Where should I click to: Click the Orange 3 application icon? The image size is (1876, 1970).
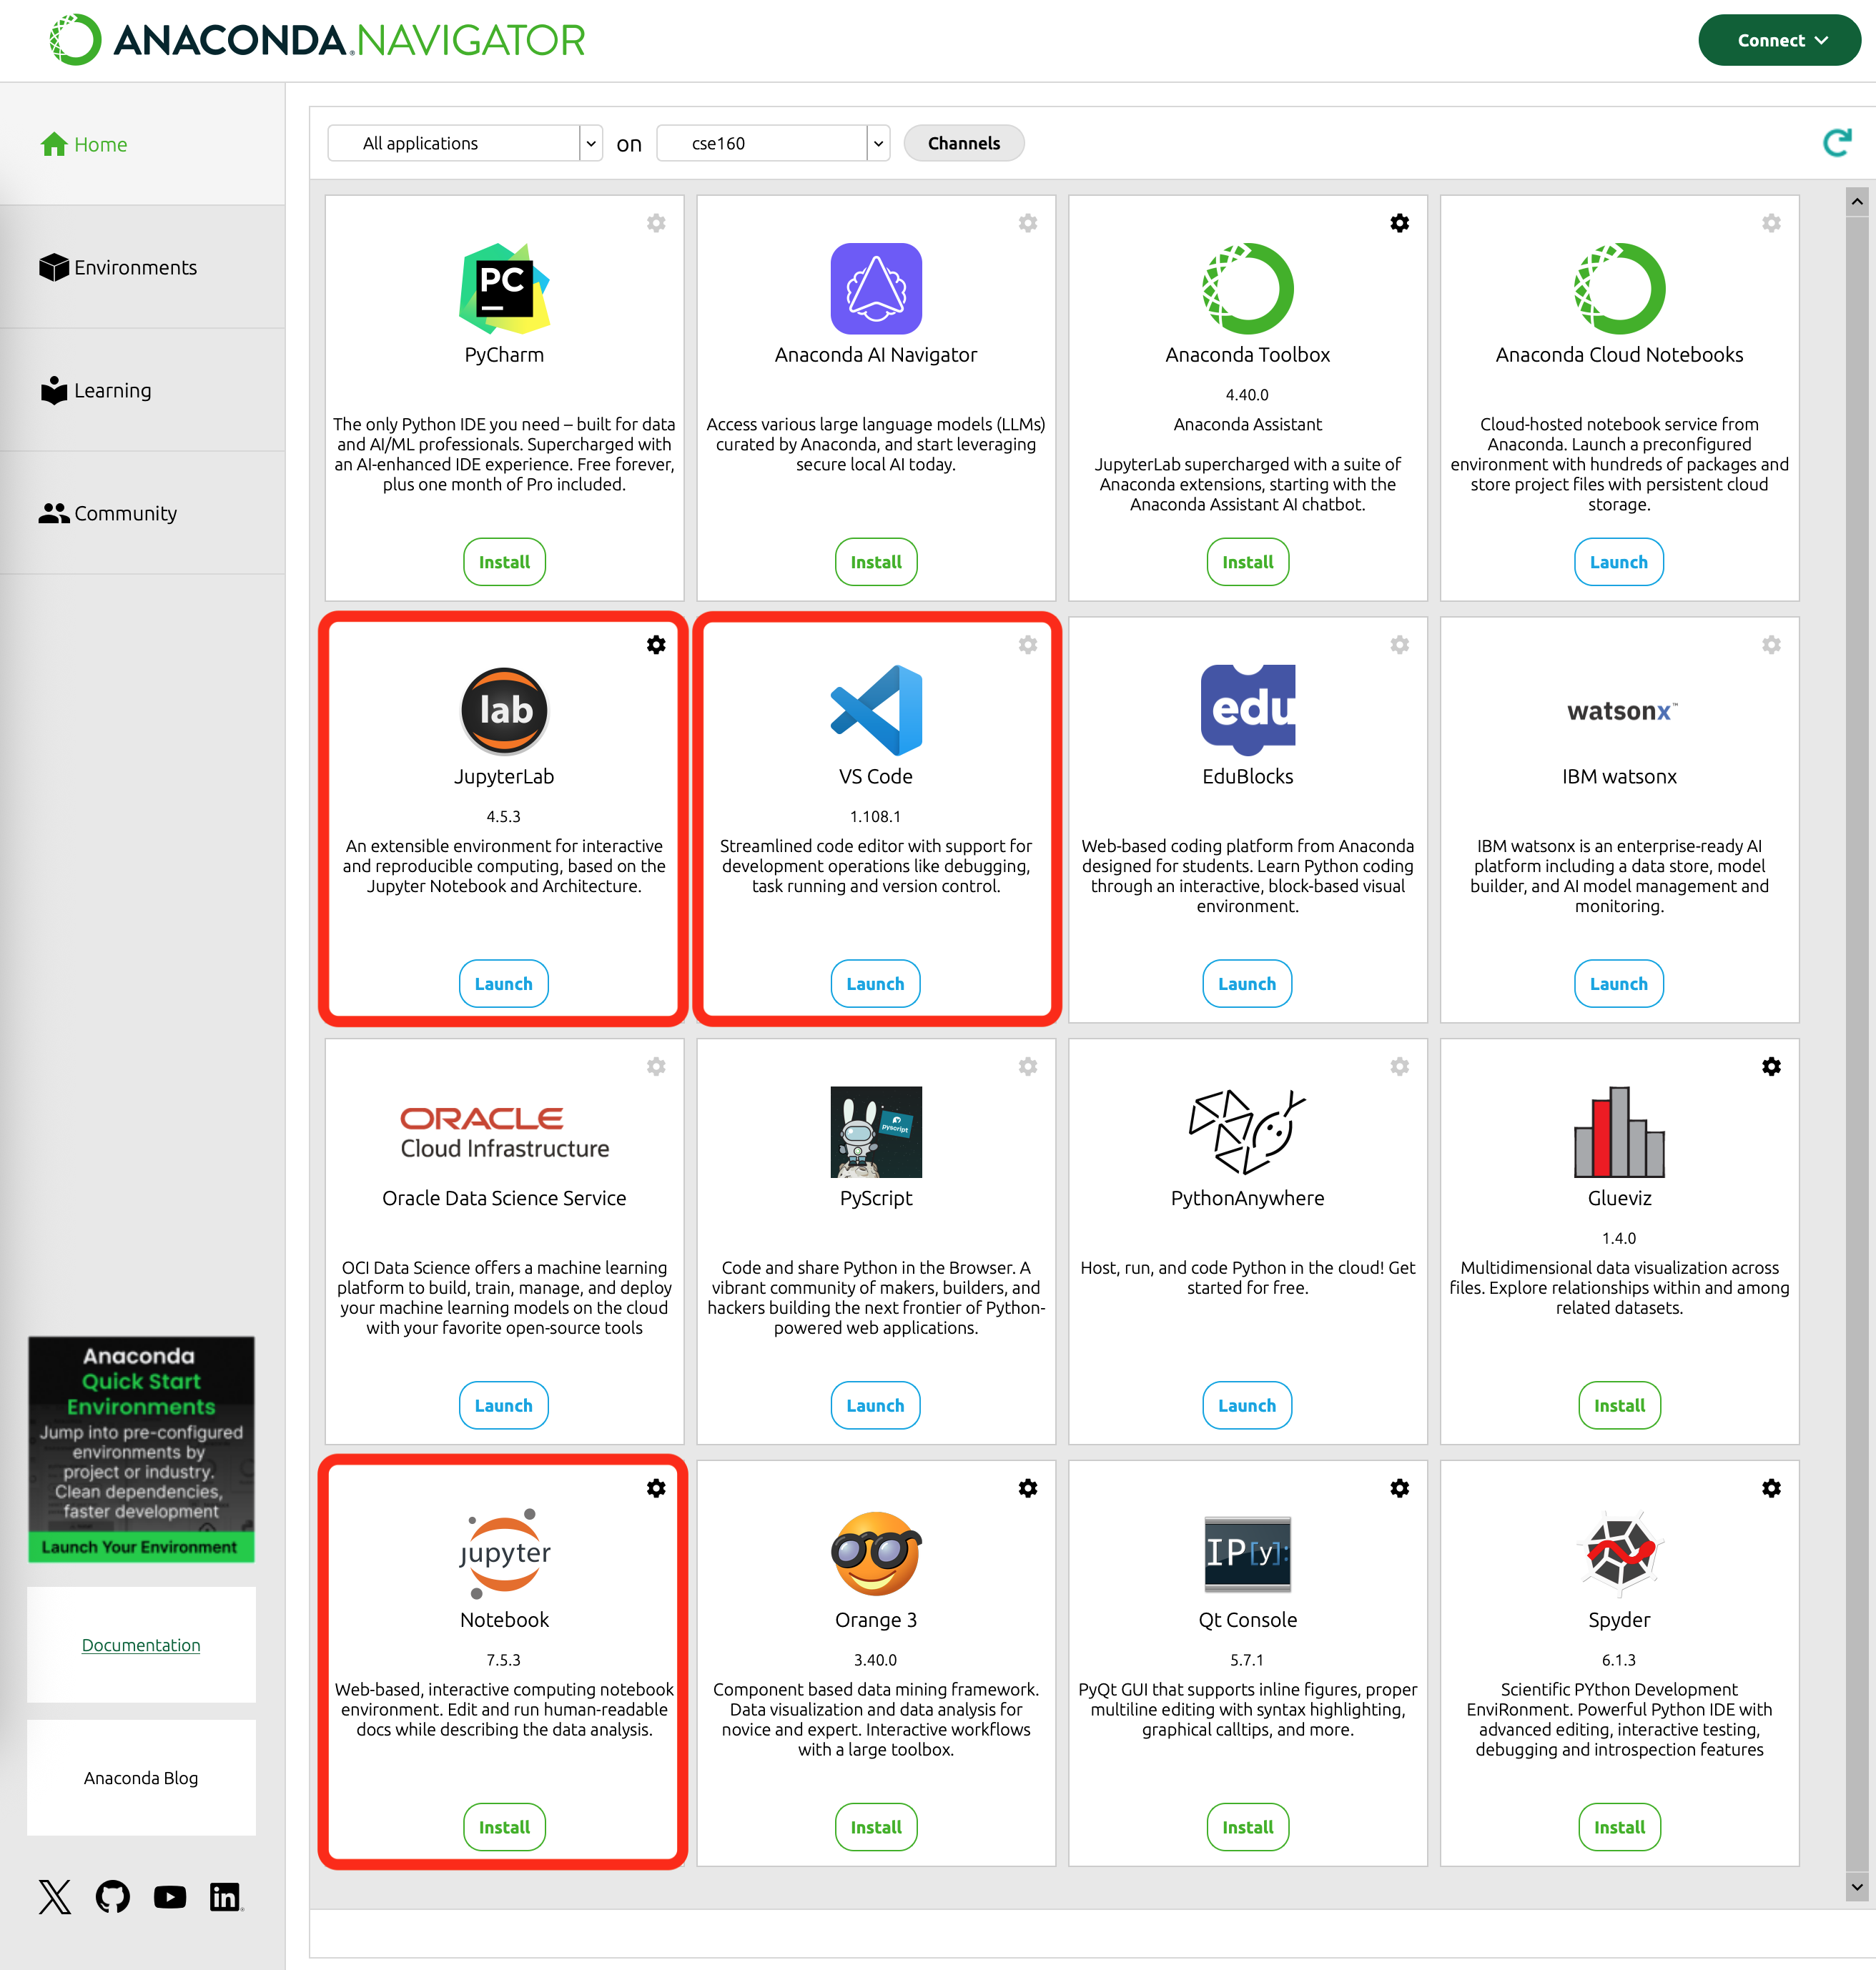[x=875, y=1555]
